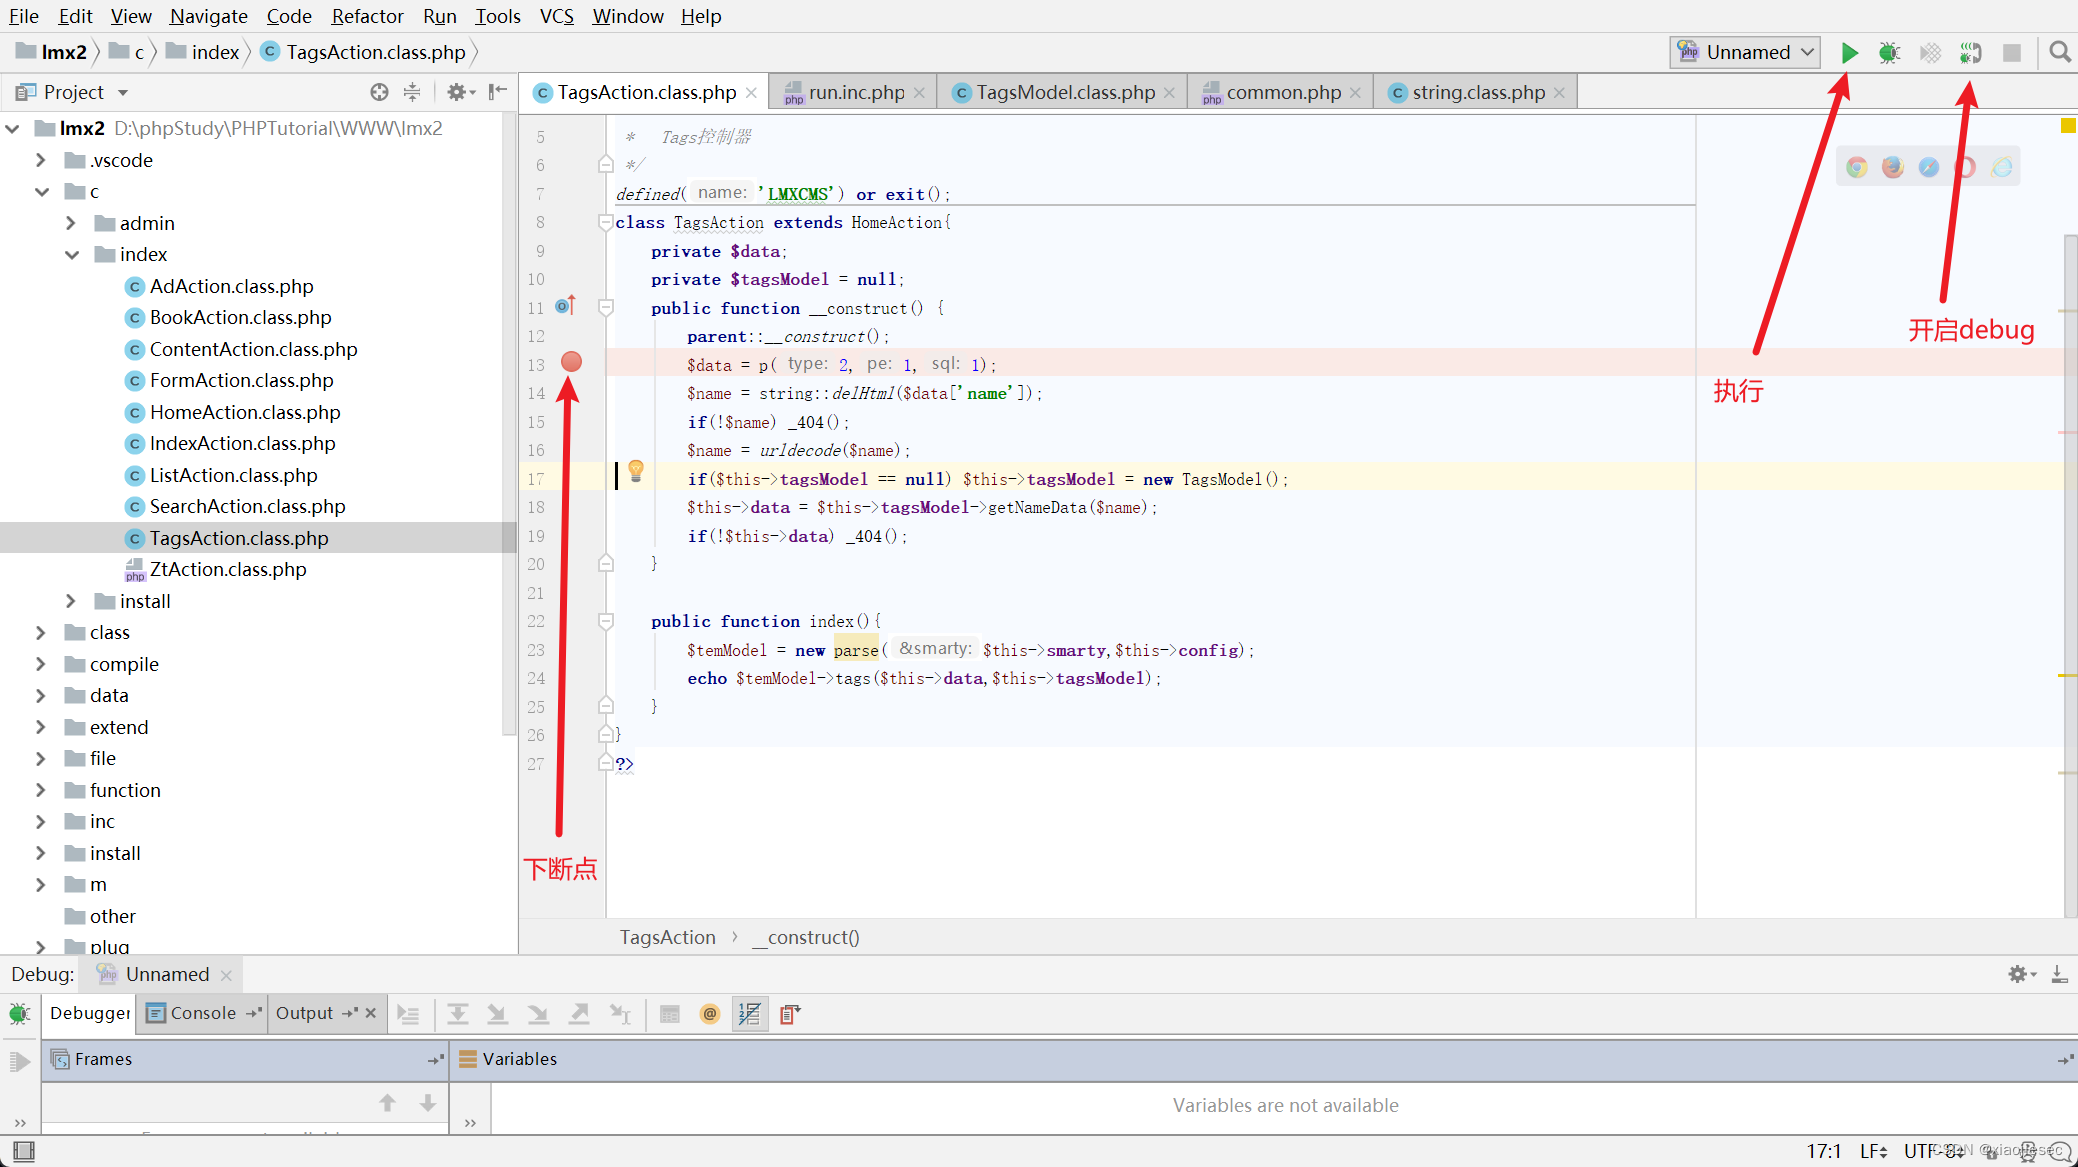
Task: Click the lmx2 breadcrumb above the editor
Action: (63, 52)
